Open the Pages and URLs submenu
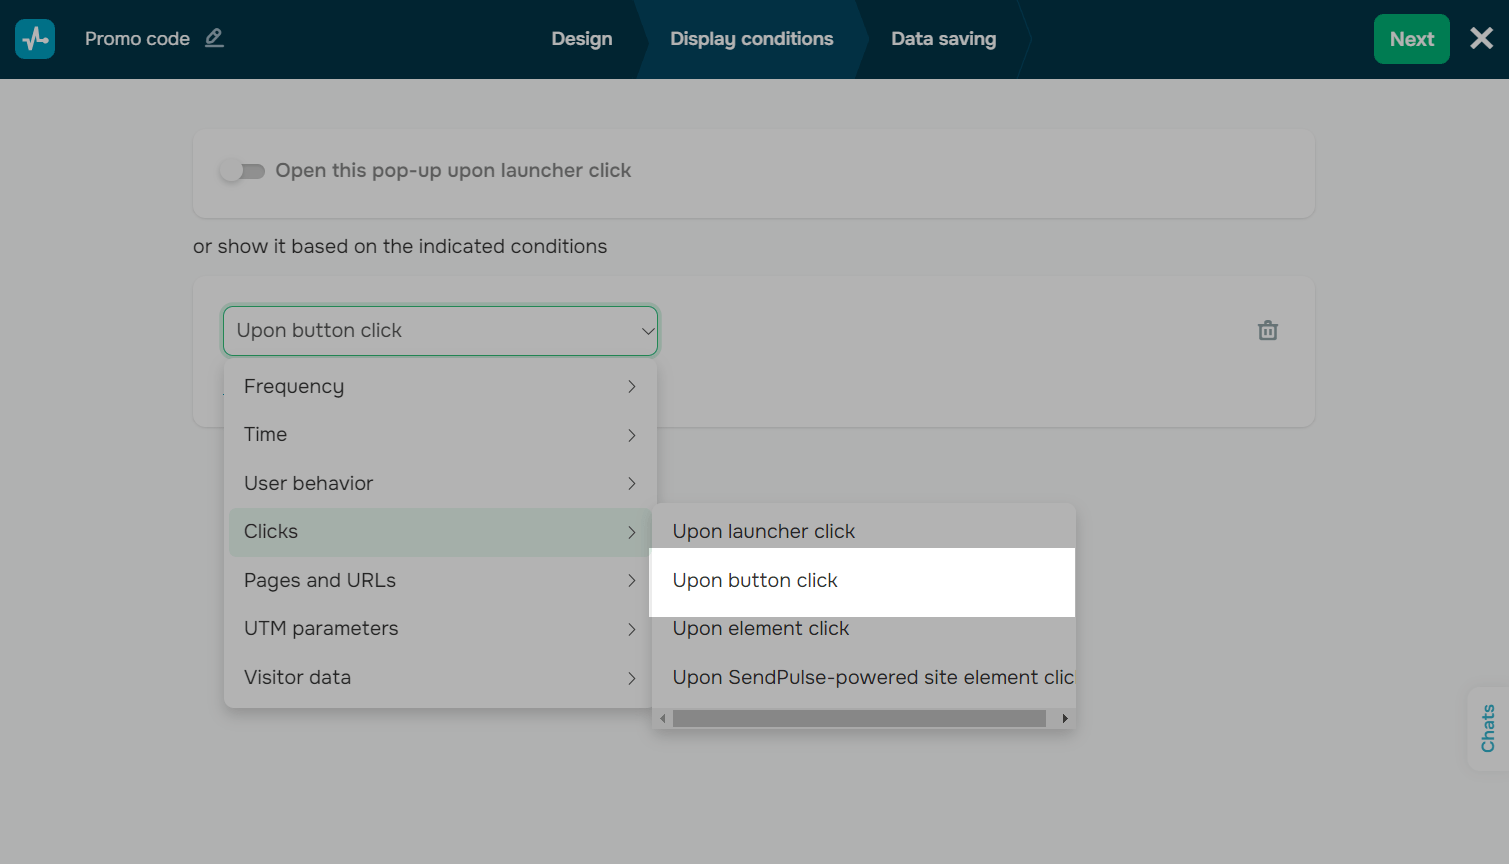Viewport: 1509px width, 864px height. coord(440,581)
